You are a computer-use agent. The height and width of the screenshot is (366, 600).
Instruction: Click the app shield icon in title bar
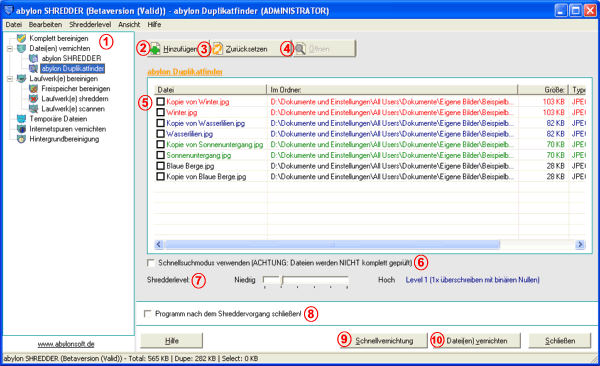[x=8, y=10]
